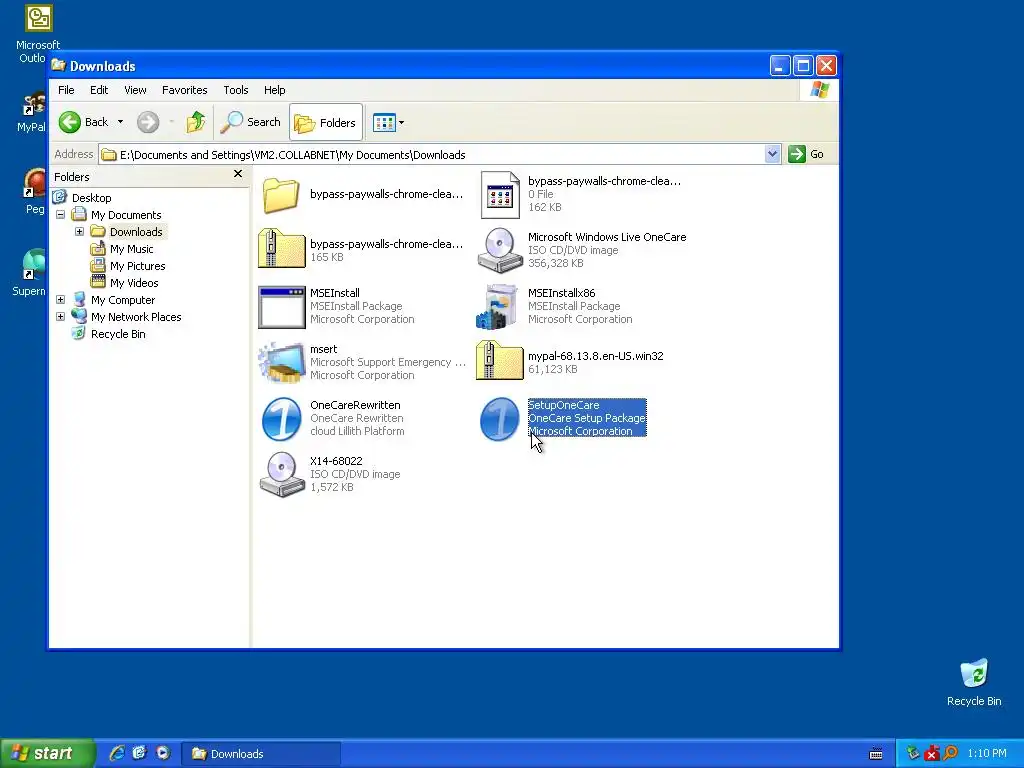1024x768 pixels.
Task: Select My Videos in the tree
Action: pyautogui.click(x=134, y=283)
